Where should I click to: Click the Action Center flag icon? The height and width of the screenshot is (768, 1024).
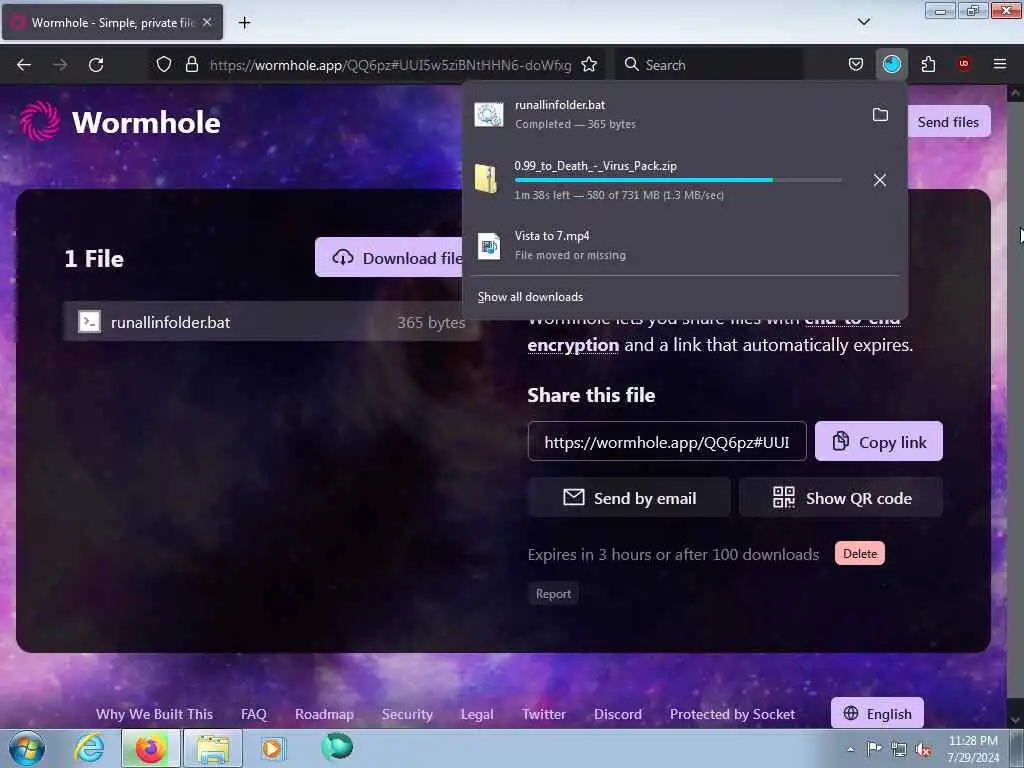pos(874,749)
